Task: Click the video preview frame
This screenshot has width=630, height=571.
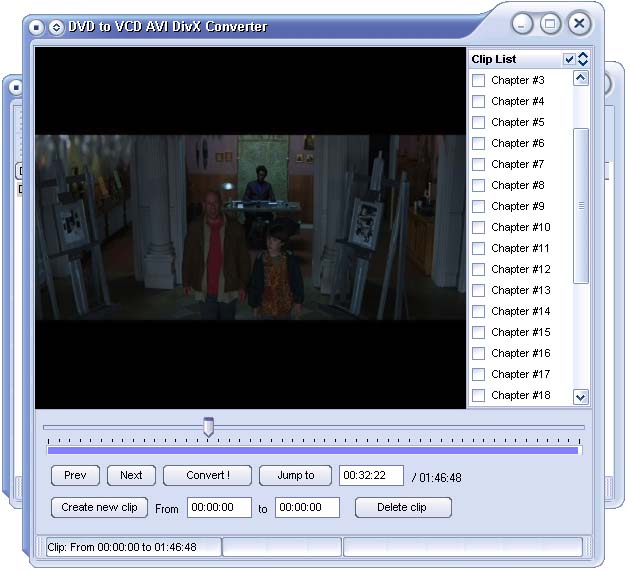Action: pos(250,227)
